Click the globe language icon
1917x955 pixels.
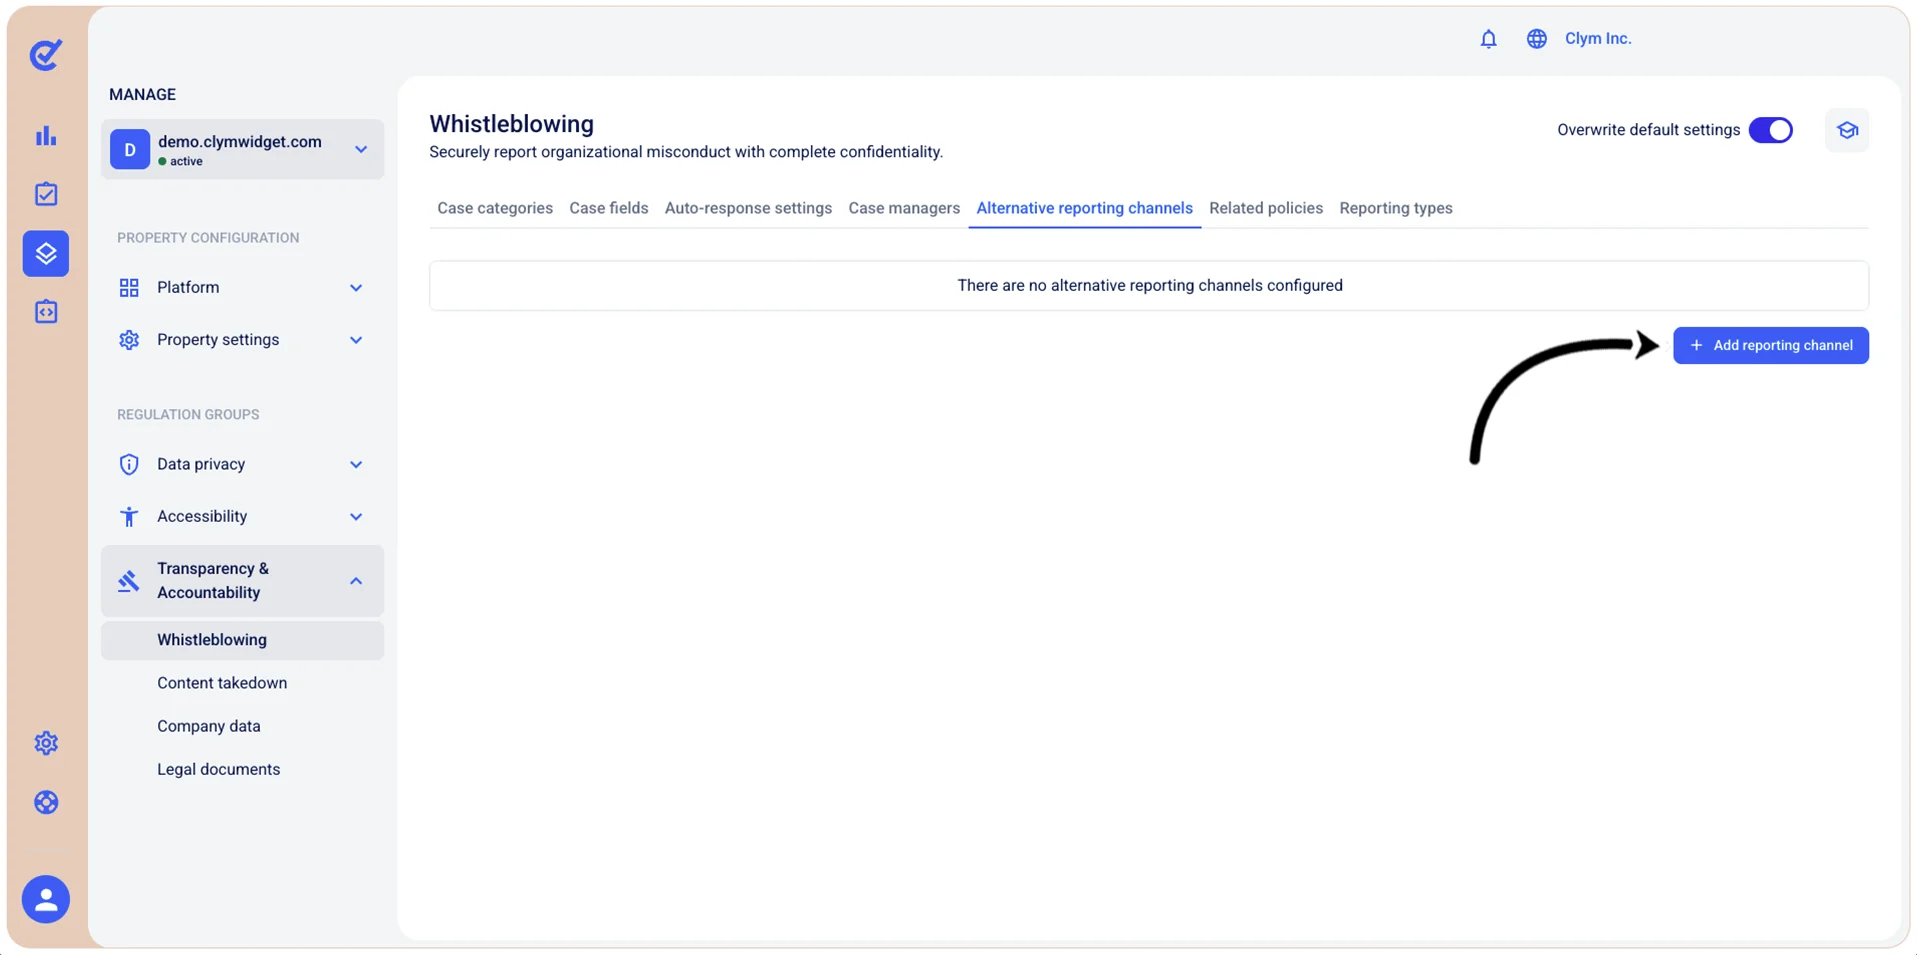pos(1536,39)
